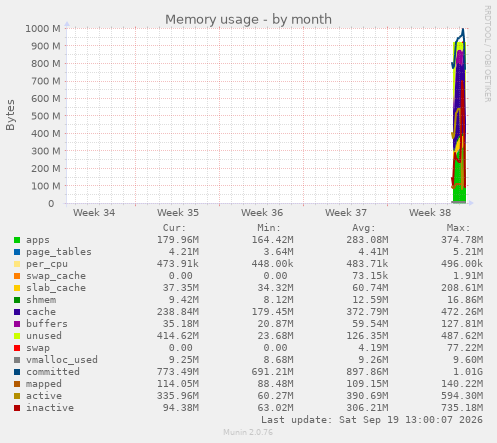
Task: Click the blue page_tables legend swatch
Action: click(x=17, y=252)
